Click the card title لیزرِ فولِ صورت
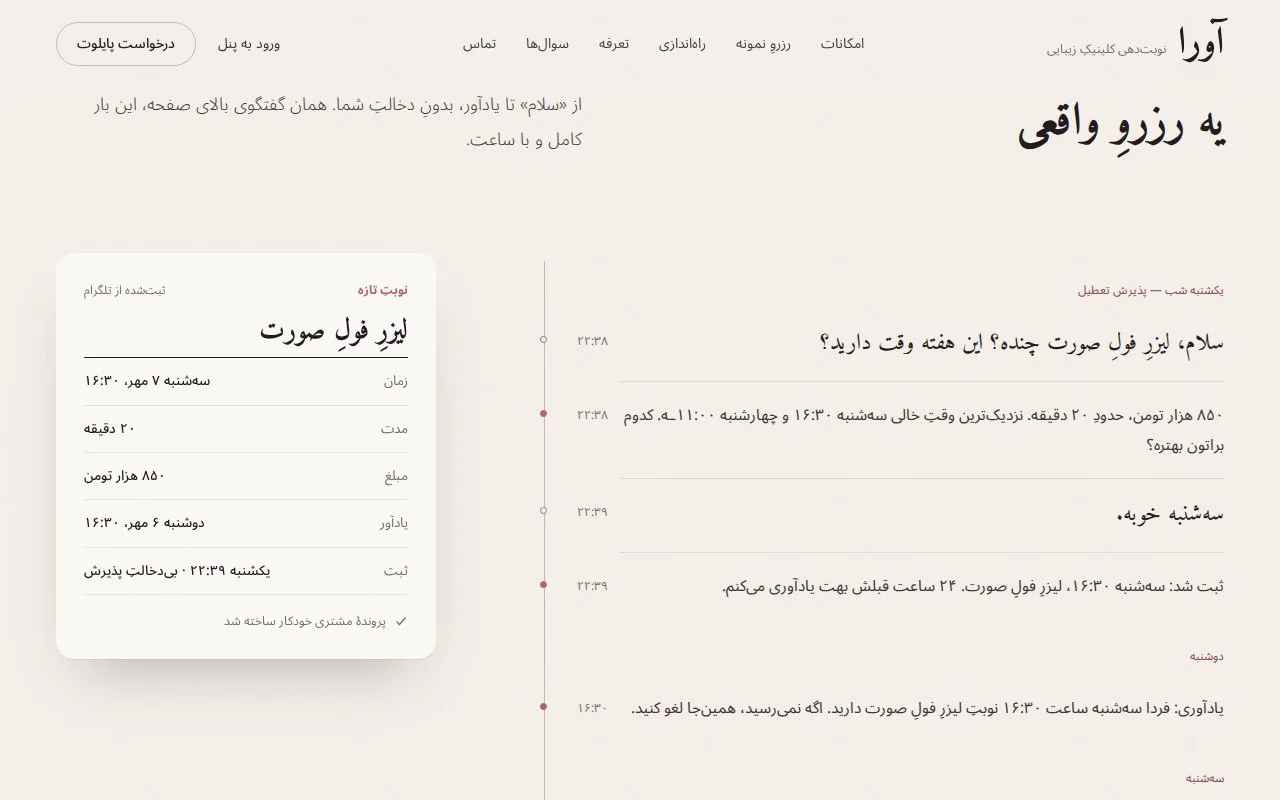Screen dimensions: 1280x800 pyautogui.click(x=334, y=330)
